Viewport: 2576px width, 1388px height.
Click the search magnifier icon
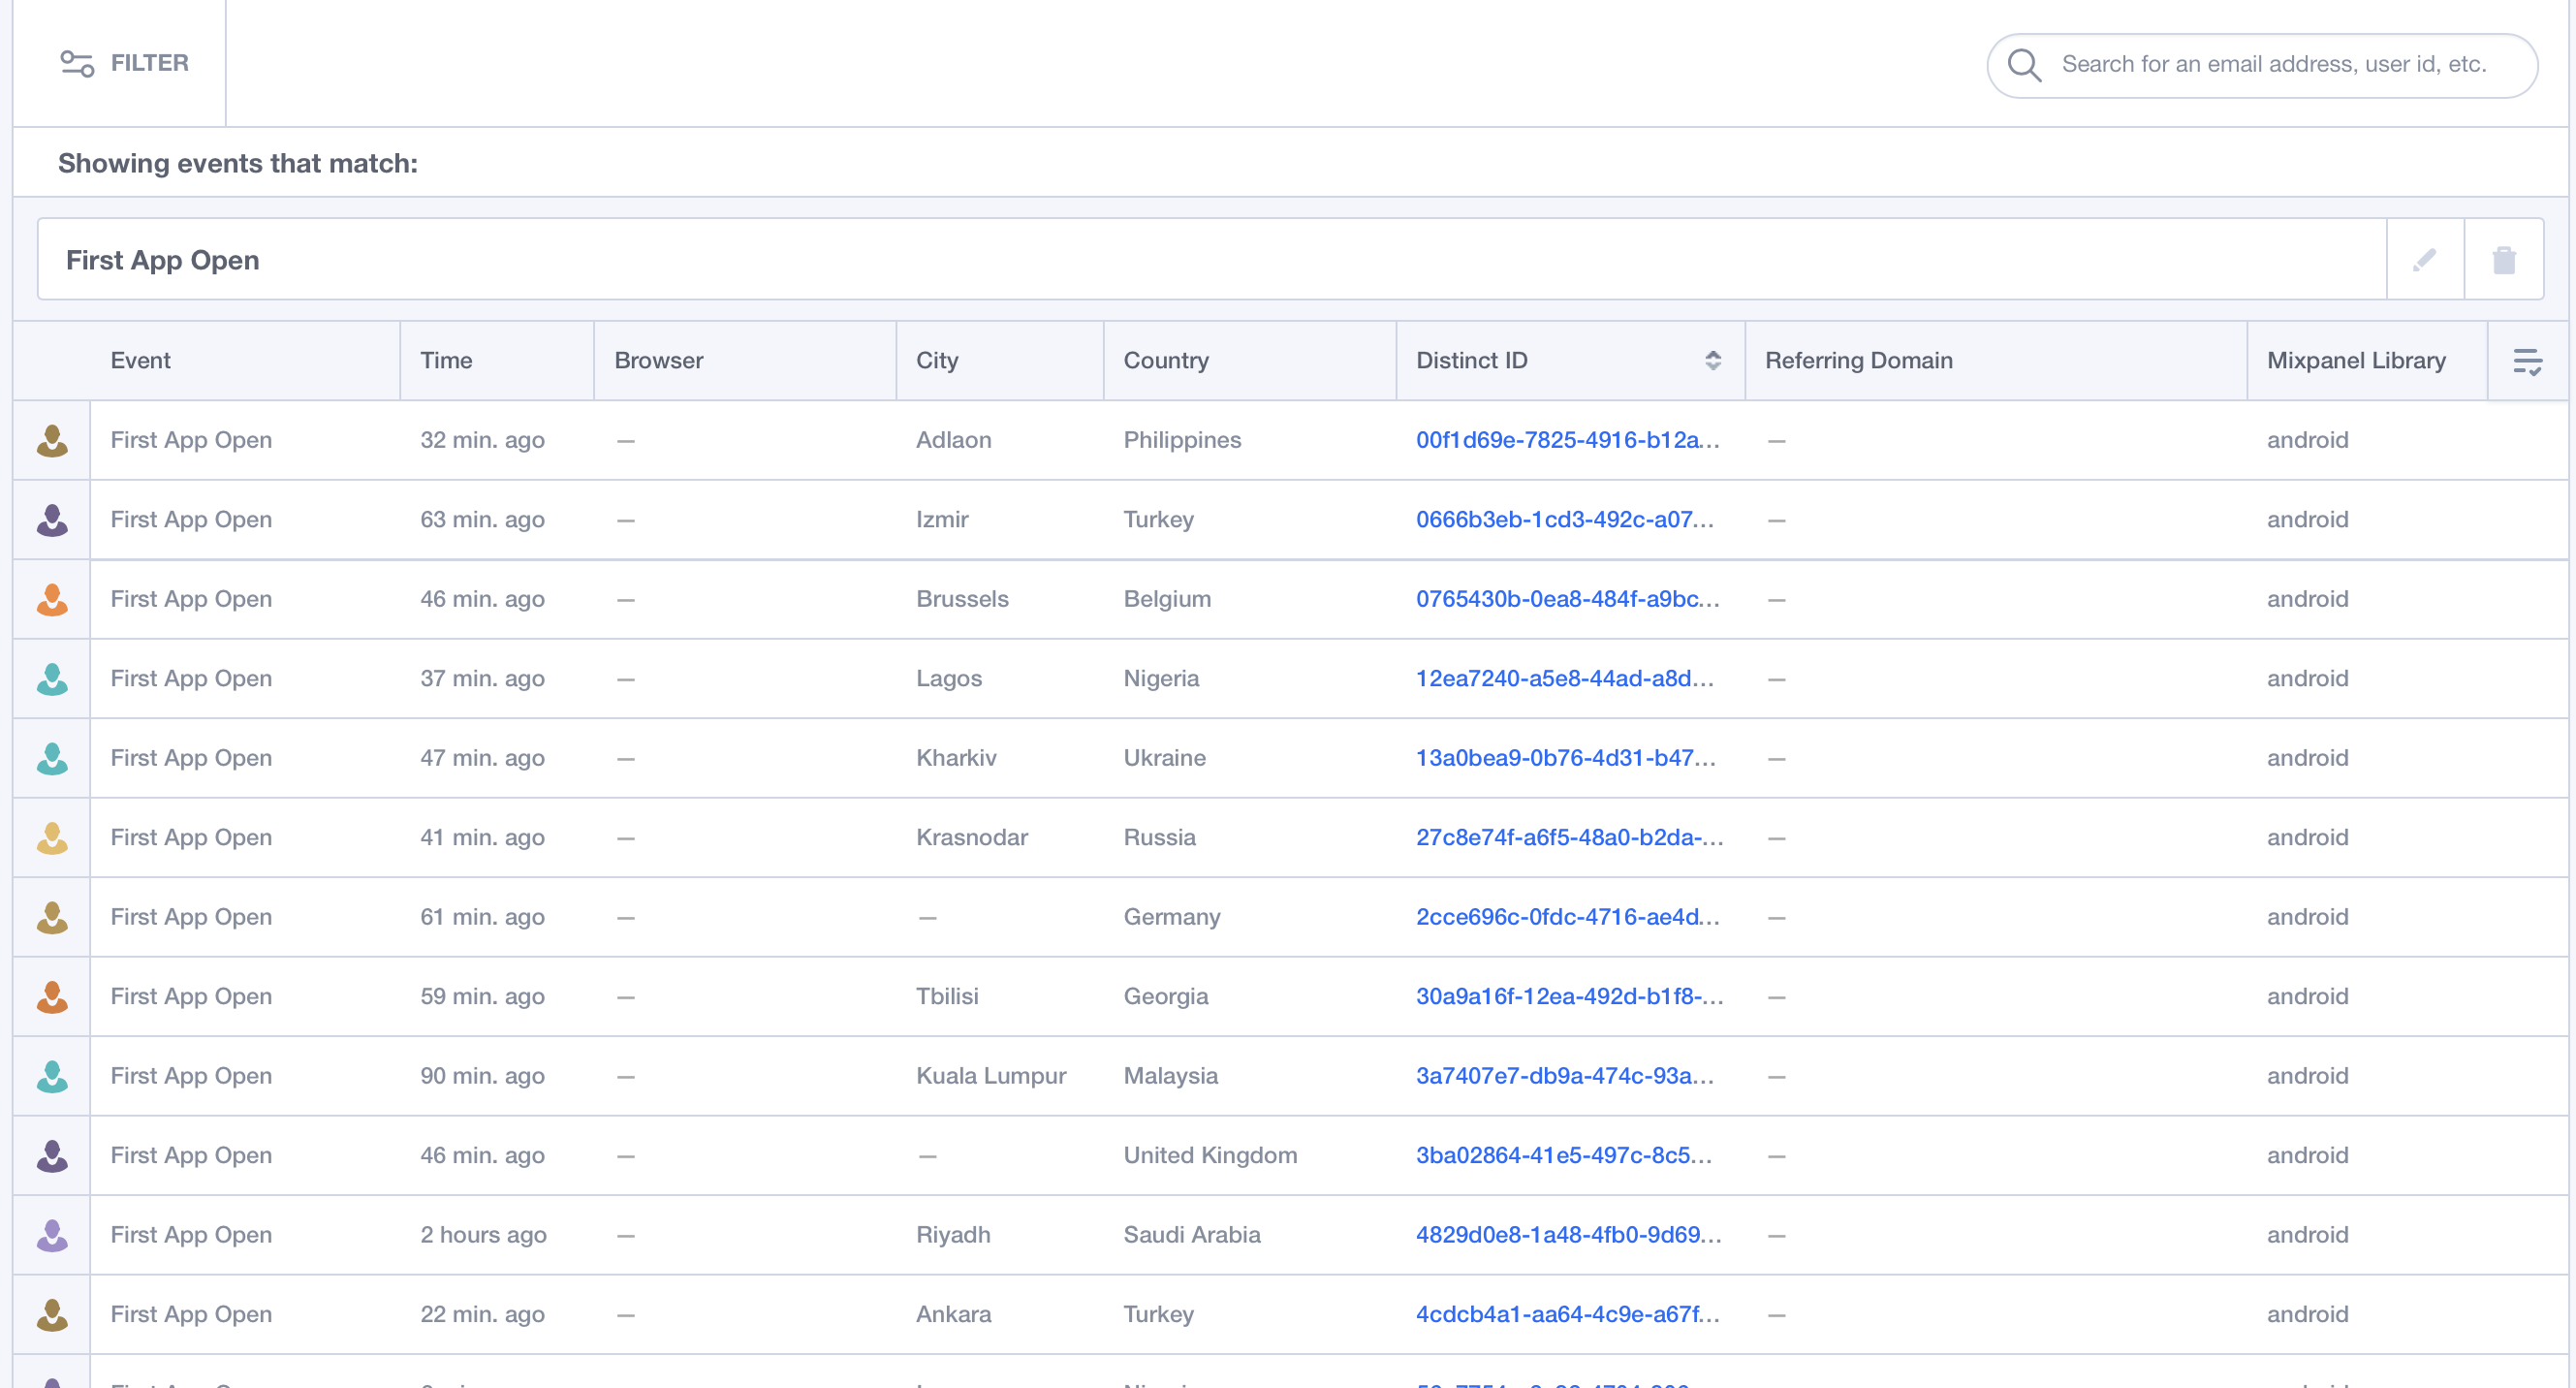click(2026, 64)
